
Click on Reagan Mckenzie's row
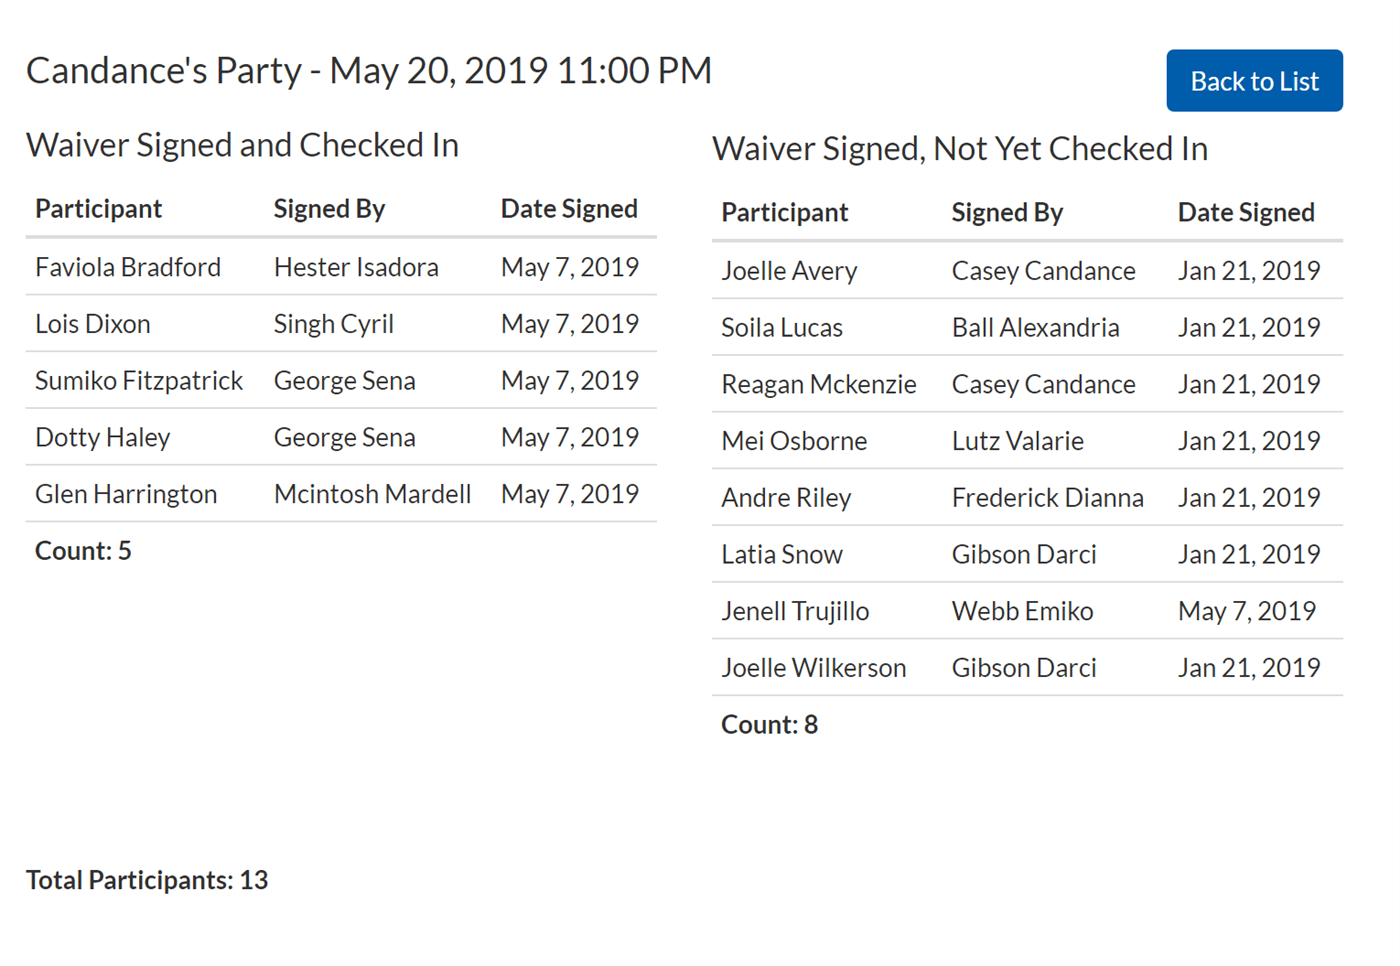point(818,384)
